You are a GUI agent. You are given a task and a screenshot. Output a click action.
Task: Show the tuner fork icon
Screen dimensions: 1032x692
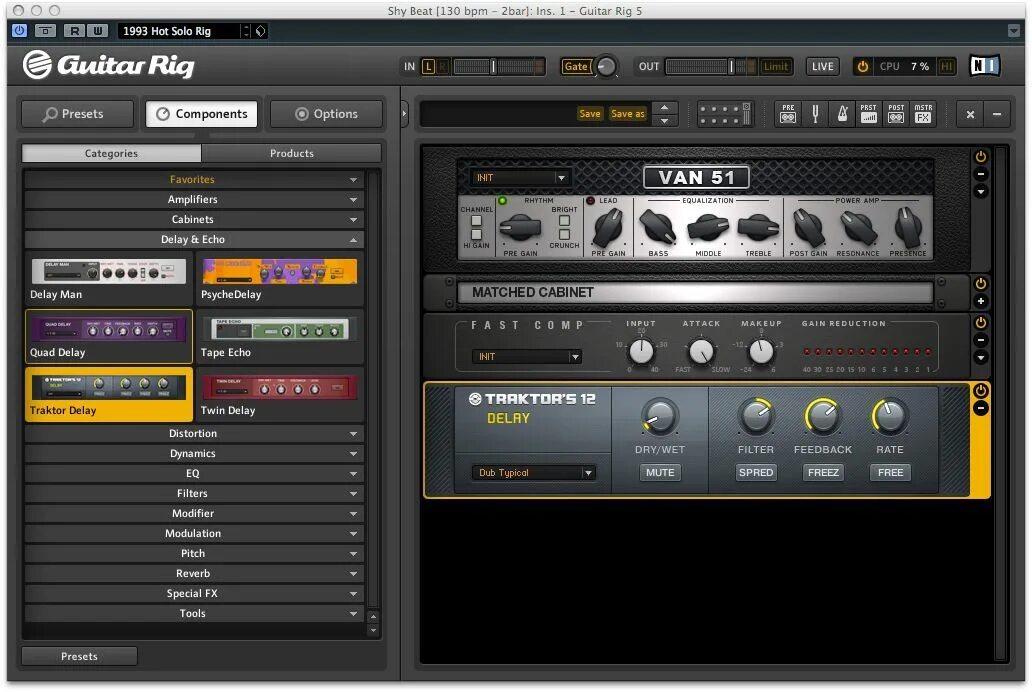[815, 114]
